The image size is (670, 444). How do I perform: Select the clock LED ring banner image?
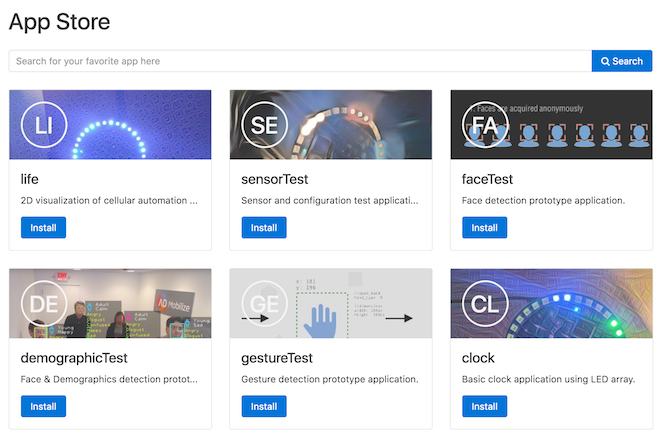[551, 303]
